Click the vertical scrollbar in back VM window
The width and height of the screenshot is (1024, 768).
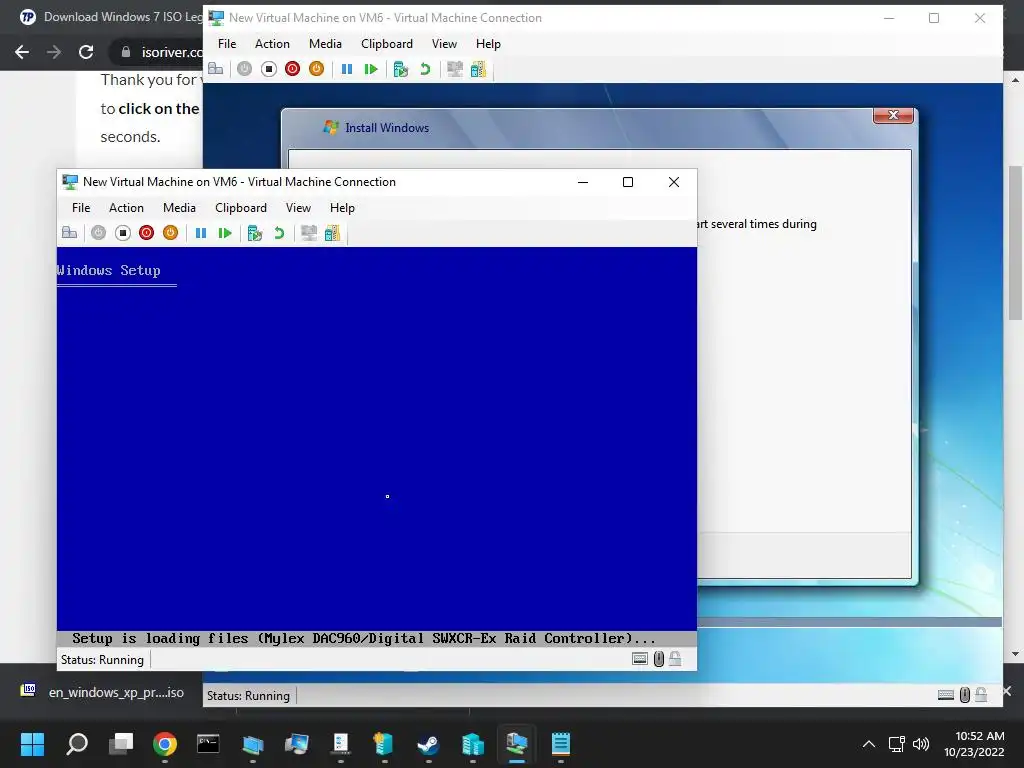(x=1015, y=242)
